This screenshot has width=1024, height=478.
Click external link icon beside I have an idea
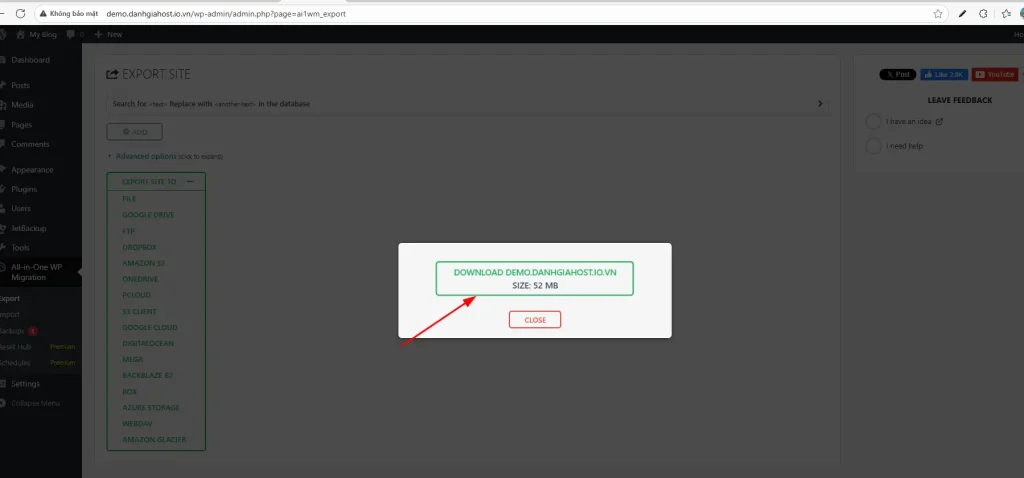pyautogui.click(x=939, y=121)
